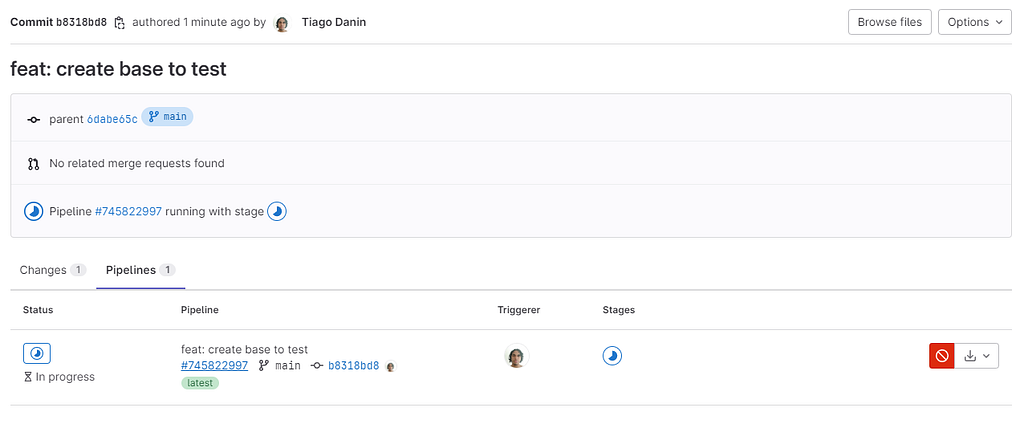Open pipeline #745822997 link in summary box
The height and width of the screenshot is (421, 1024).
click(128, 211)
